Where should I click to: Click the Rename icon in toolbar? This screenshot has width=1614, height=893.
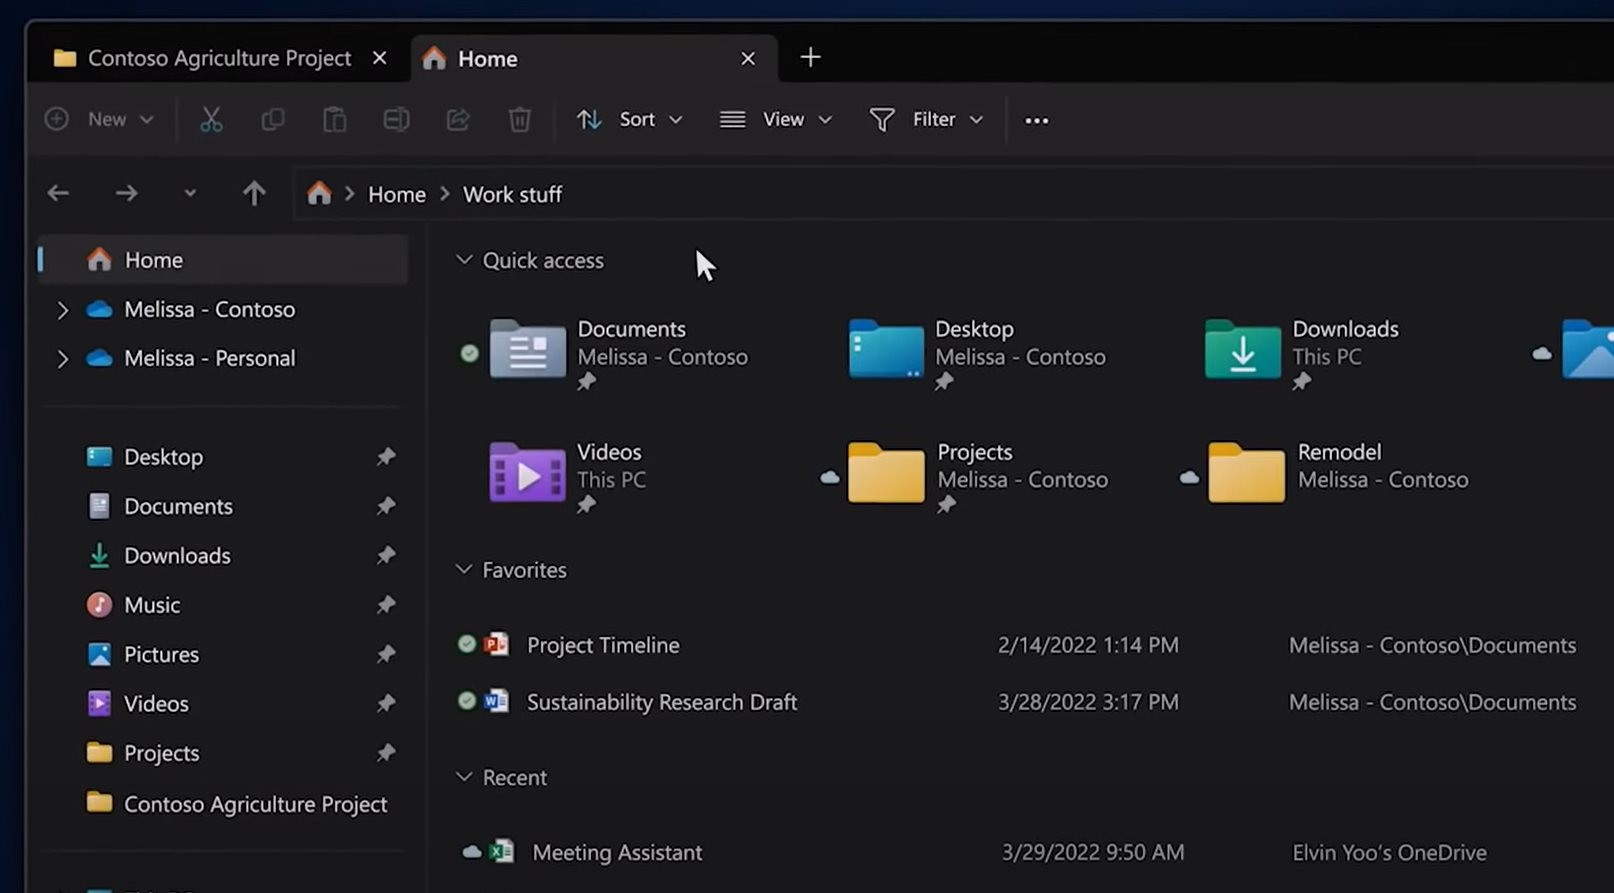pos(396,120)
